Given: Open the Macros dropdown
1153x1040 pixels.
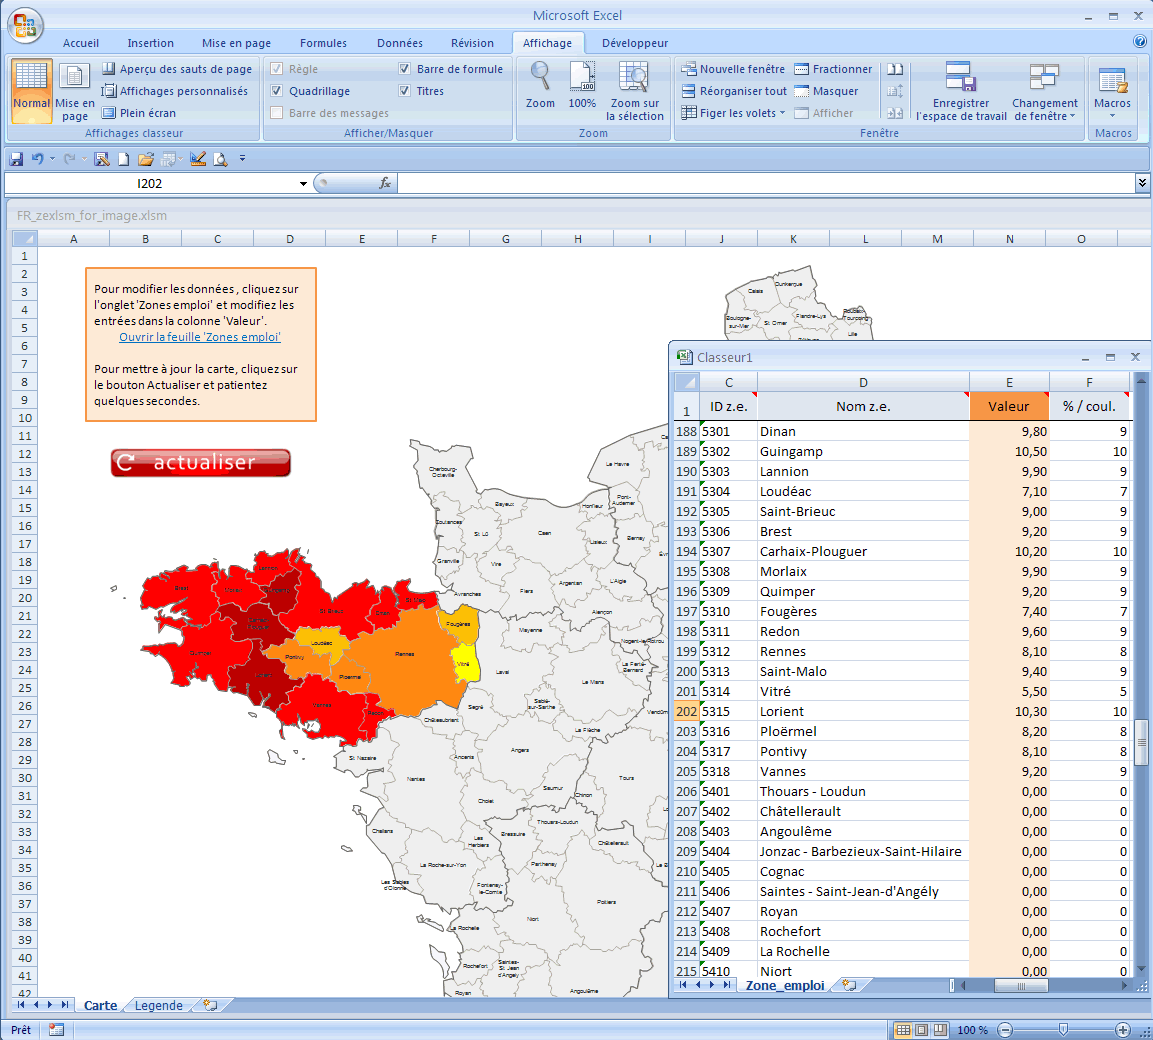Looking at the screenshot, I should [1112, 91].
